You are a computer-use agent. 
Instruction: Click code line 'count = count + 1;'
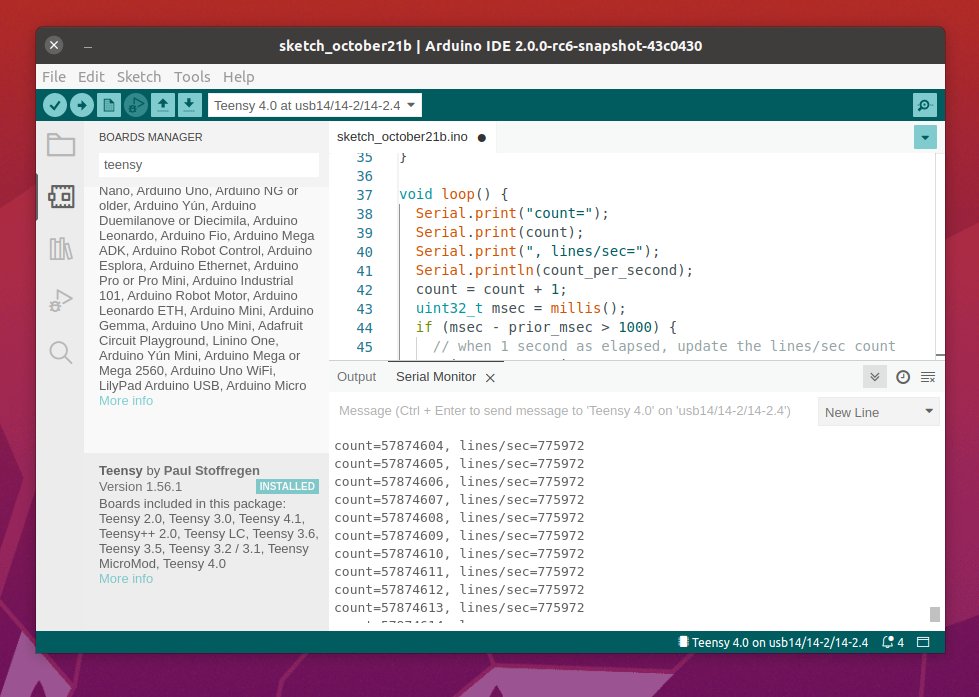point(491,289)
